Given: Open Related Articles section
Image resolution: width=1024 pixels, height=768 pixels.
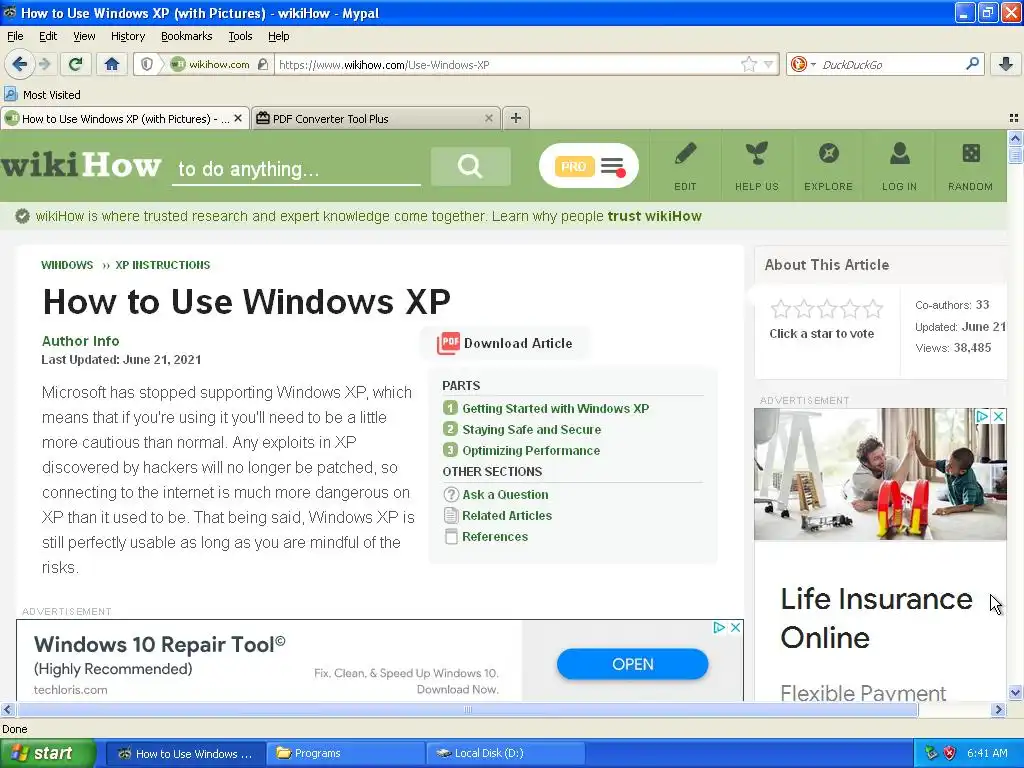Looking at the screenshot, I should pos(507,516).
